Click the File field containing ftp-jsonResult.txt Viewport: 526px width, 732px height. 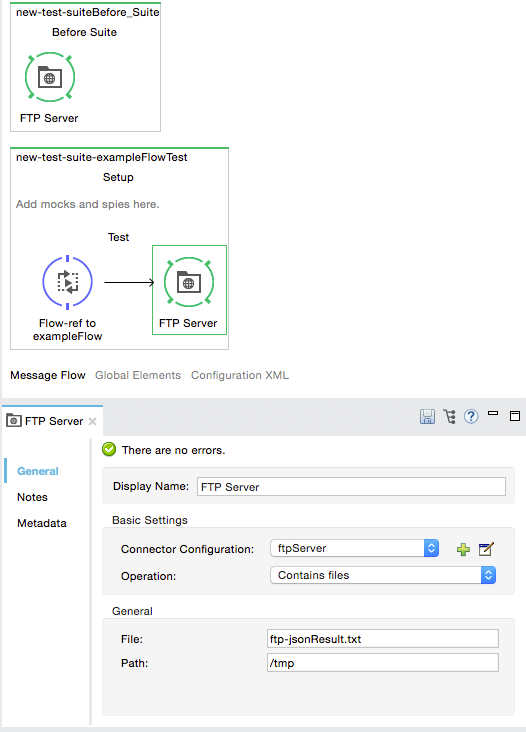point(383,639)
